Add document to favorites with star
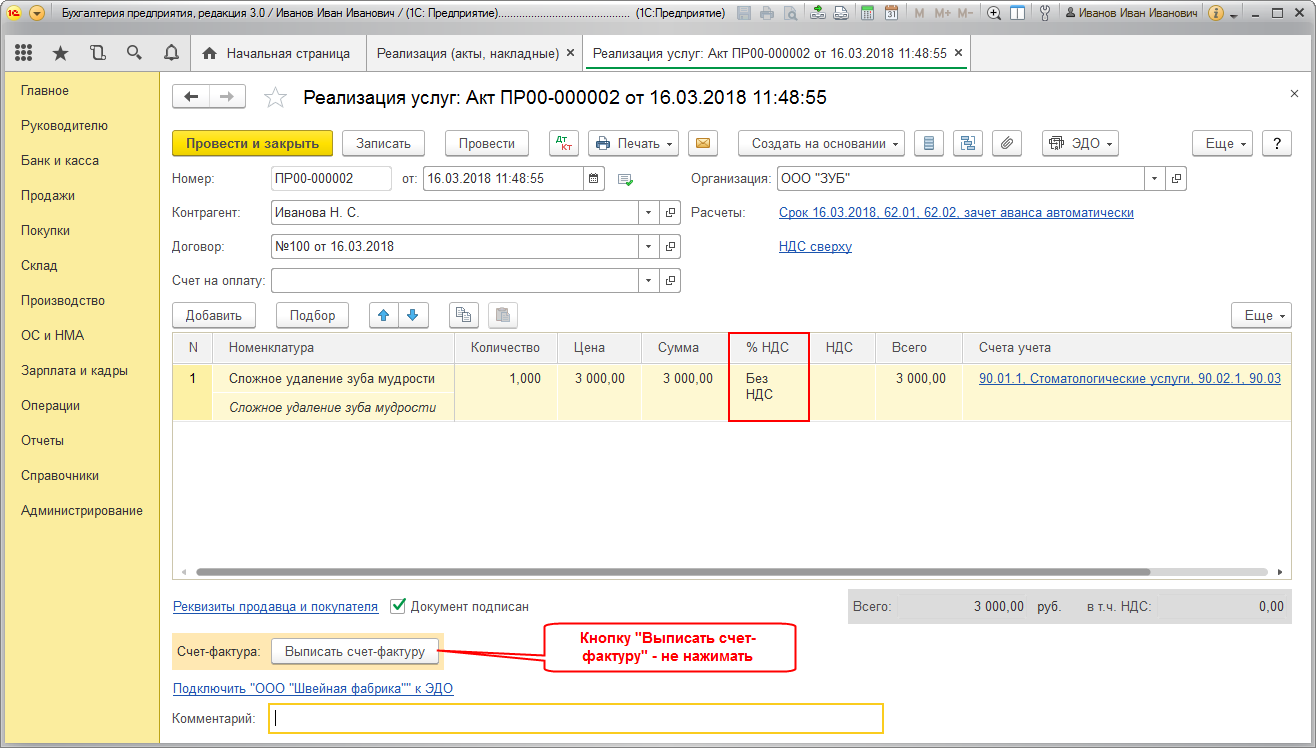Image resolution: width=1316 pixels, height=748 pixels. (275, 97)
